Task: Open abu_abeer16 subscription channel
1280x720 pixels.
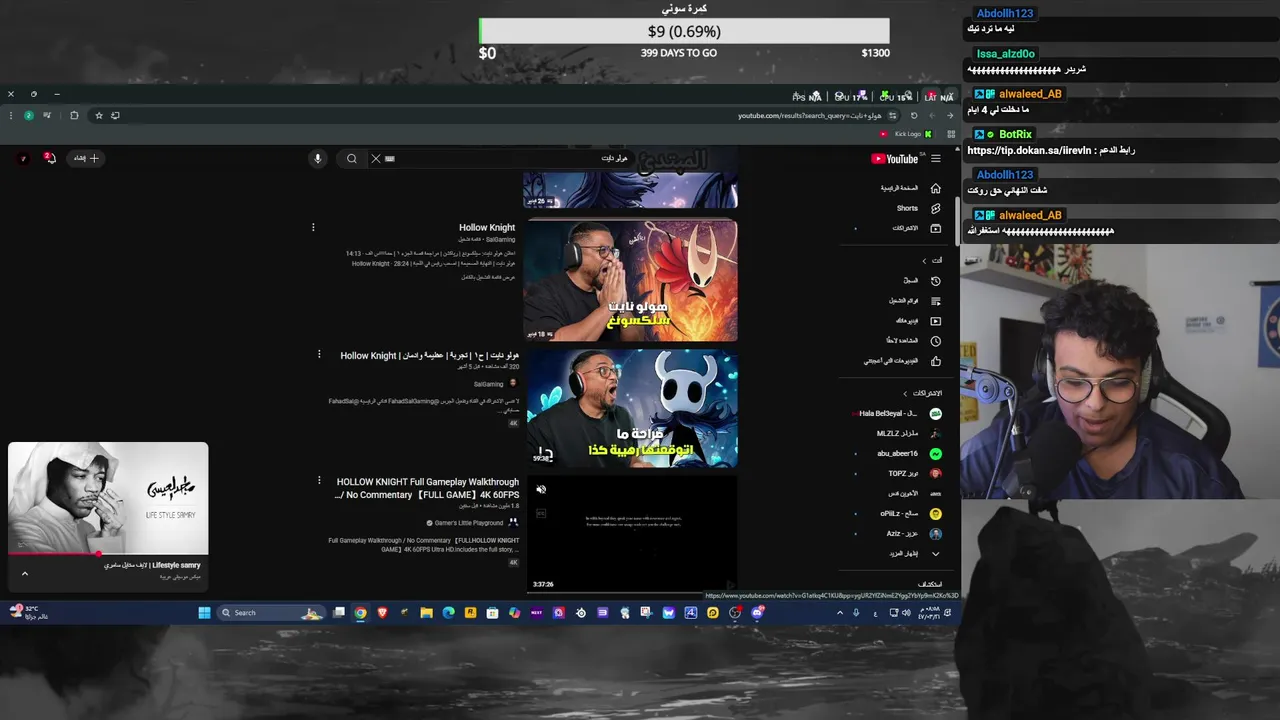Action: (x=909, y=453)
